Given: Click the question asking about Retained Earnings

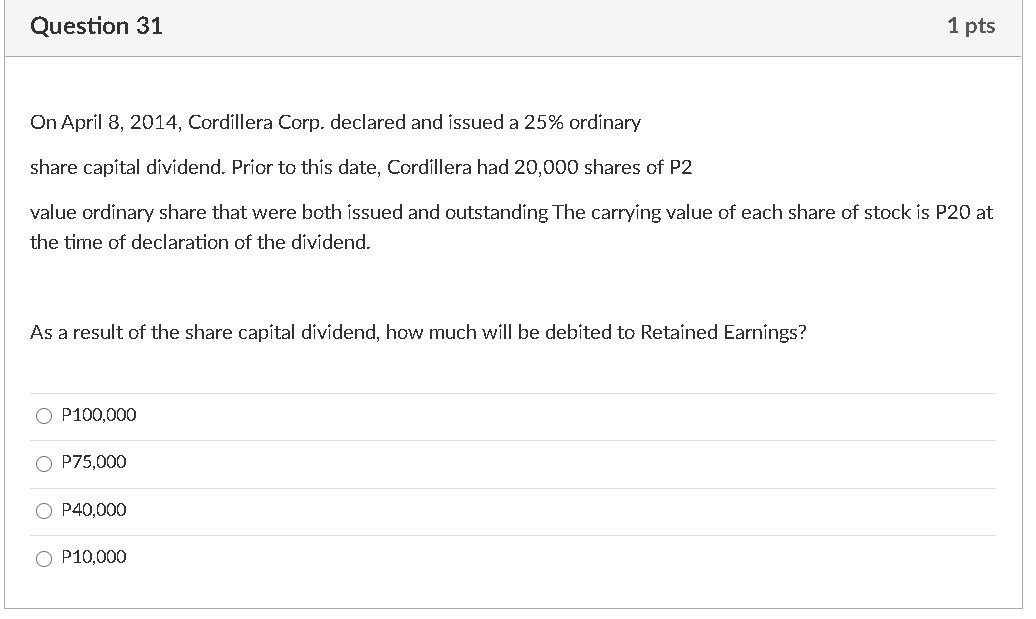Looking at the screenshot, I should click(x=418, y=331).
